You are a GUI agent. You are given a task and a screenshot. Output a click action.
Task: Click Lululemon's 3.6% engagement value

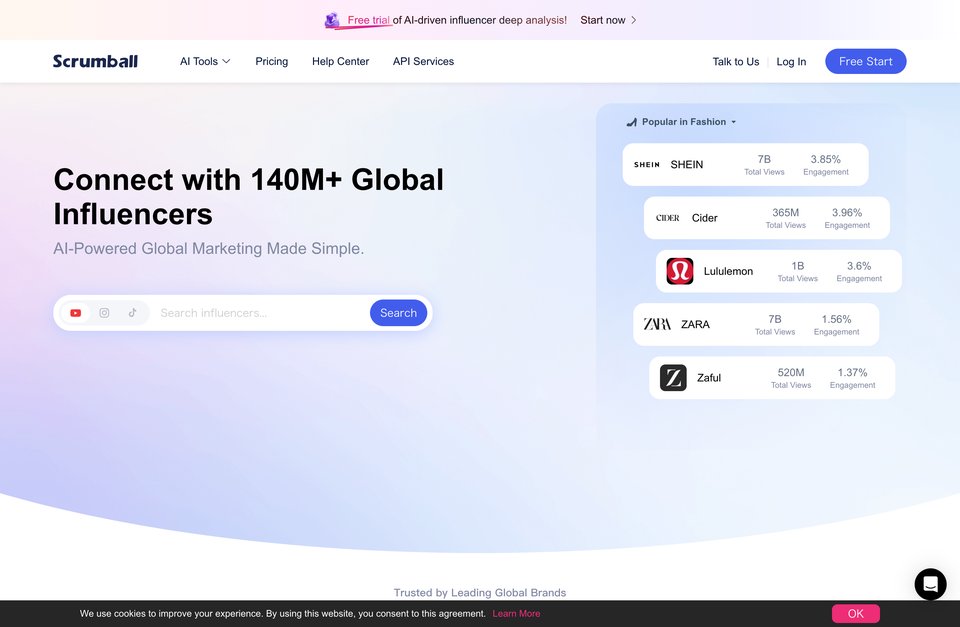pyautogui.click(x=859, y=266)
